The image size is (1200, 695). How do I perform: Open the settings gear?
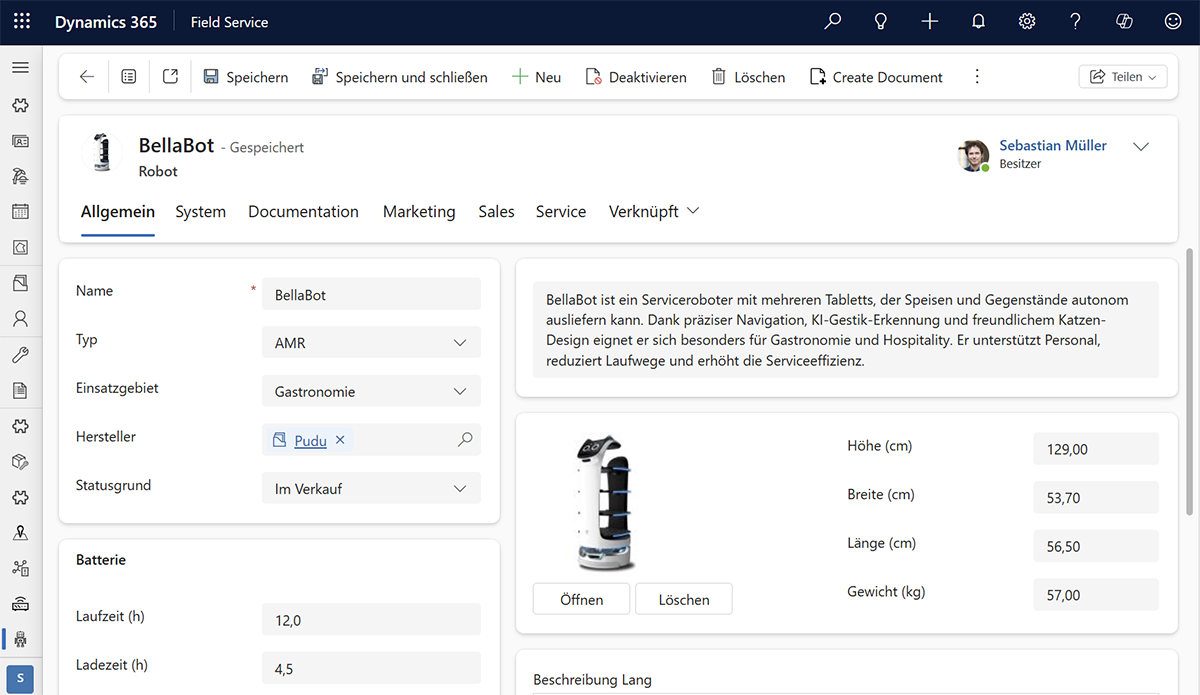(1026, 21)
